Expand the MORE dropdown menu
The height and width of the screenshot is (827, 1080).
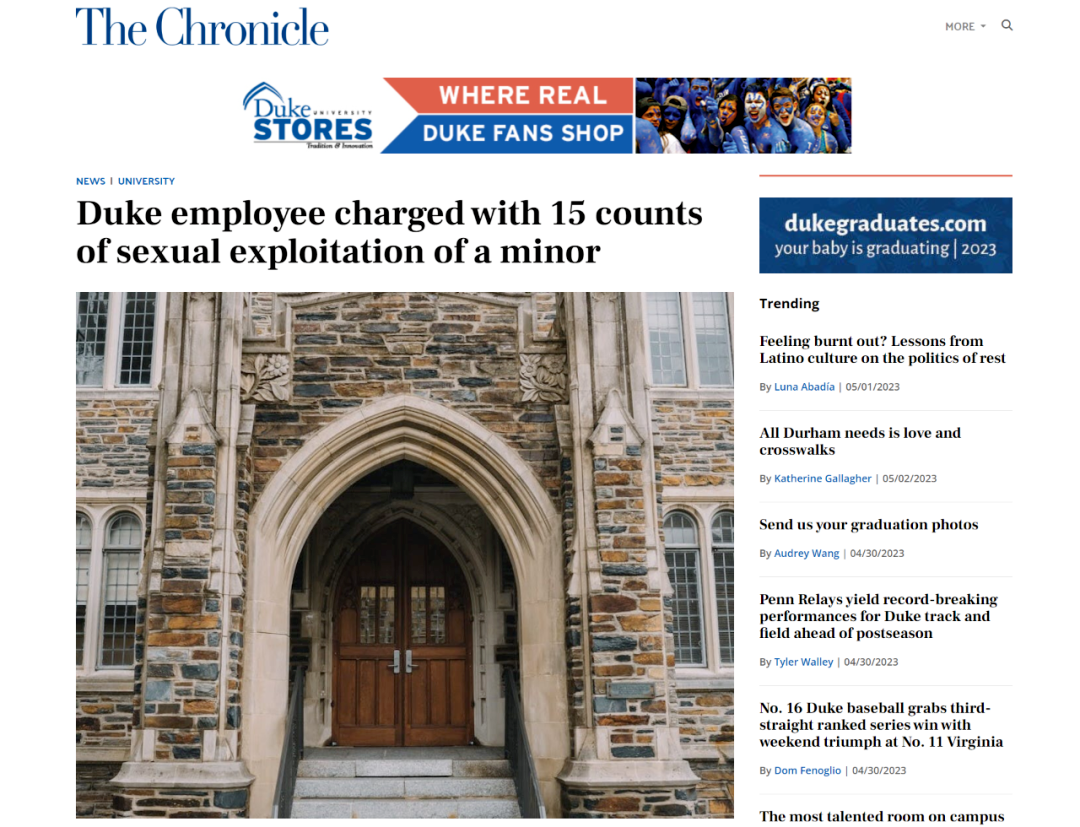(965, 26)
